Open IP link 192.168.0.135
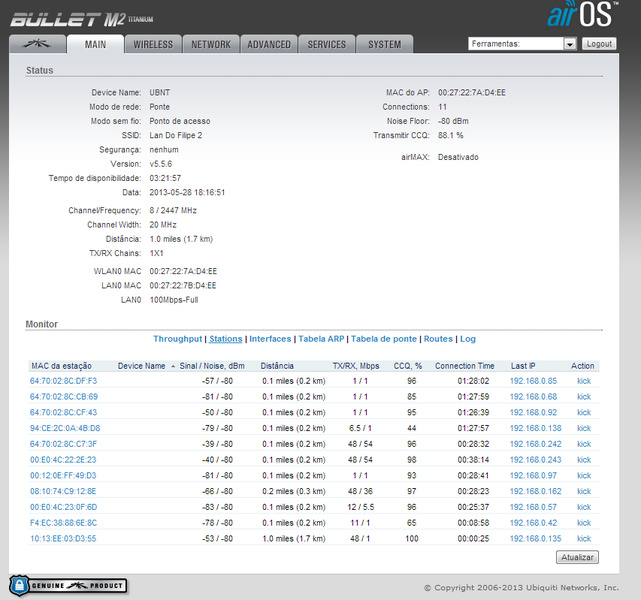The image size is (641, 600). (x=536, y=539)
